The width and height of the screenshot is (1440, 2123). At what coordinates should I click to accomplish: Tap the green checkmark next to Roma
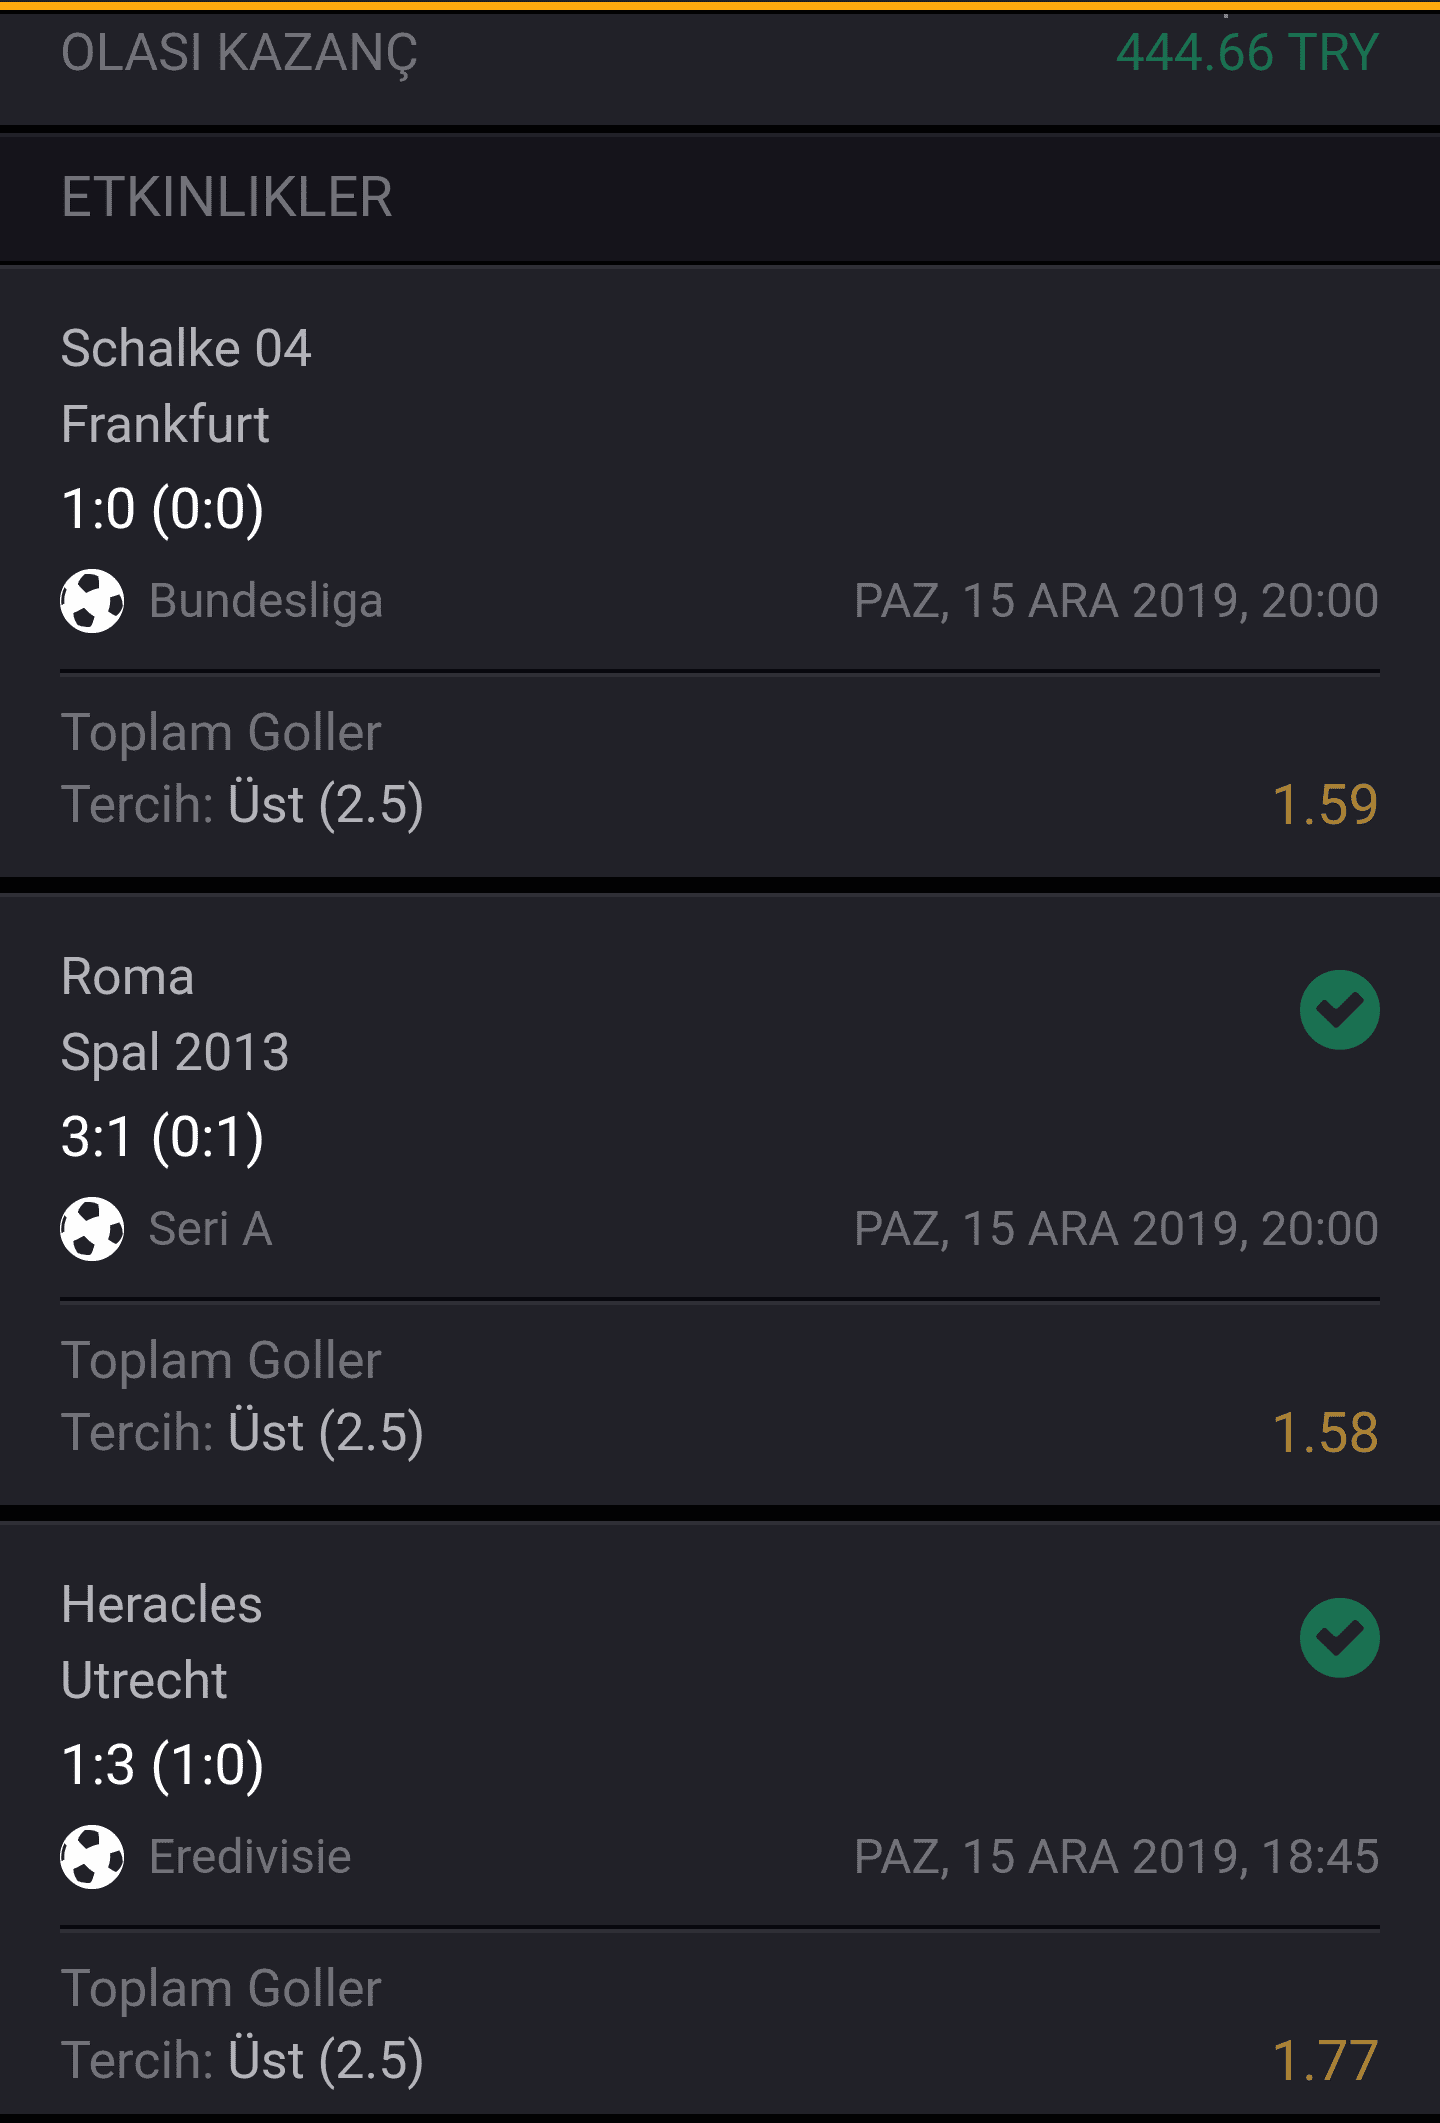1339,1010
